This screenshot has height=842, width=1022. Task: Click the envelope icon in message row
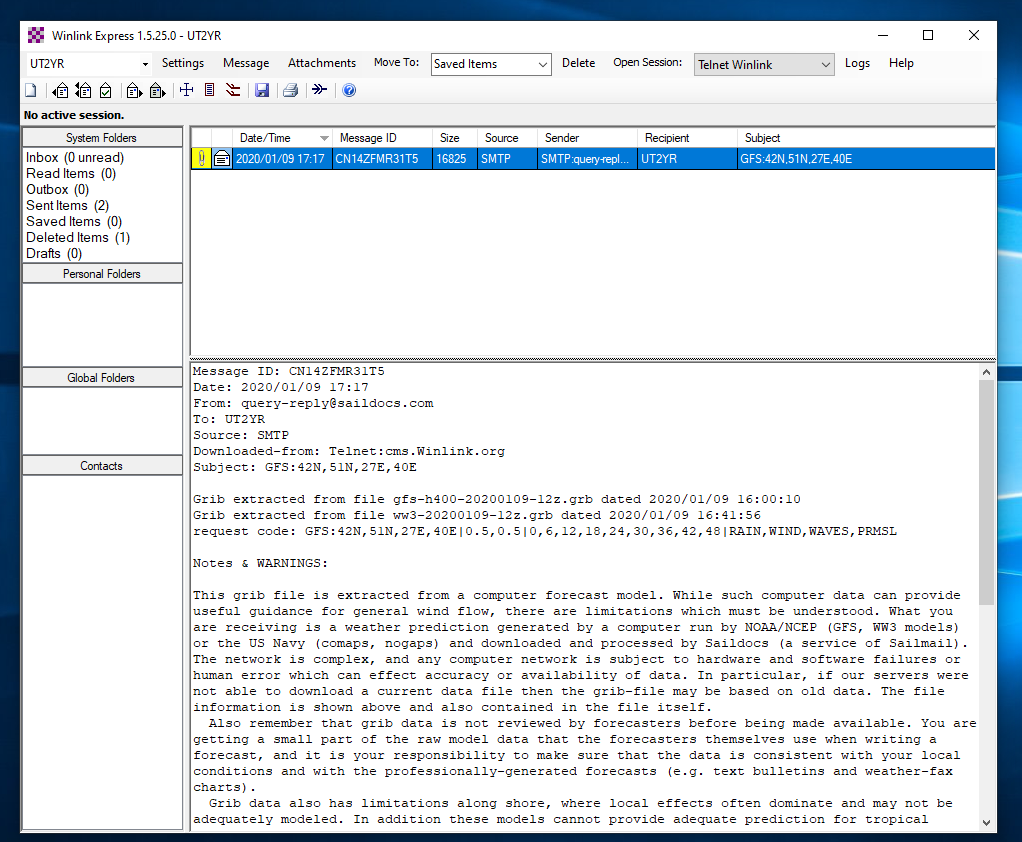pyautogui.click(x=222, y=159)
